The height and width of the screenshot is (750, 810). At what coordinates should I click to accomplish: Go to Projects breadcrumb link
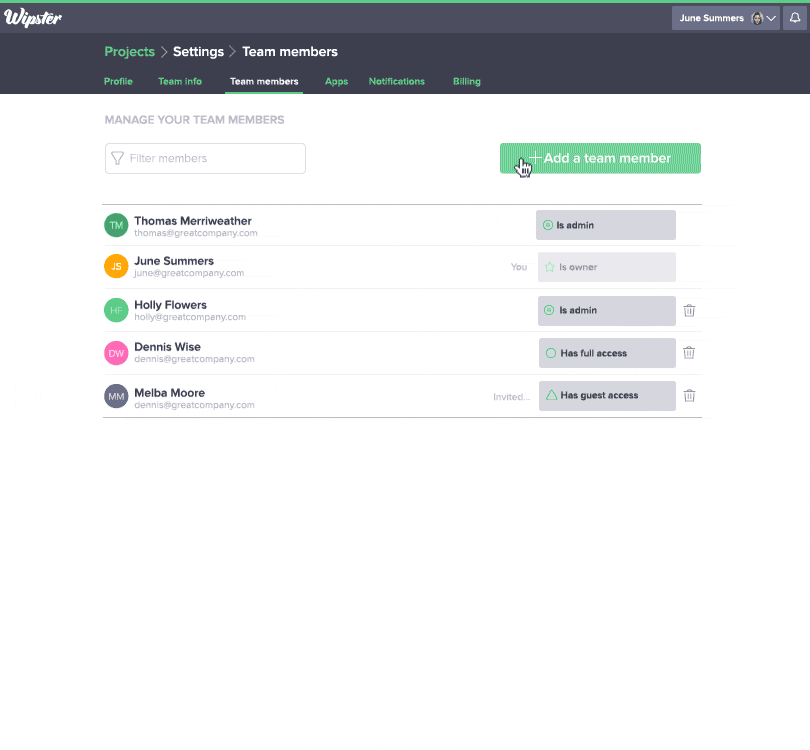tap(129, 52)
